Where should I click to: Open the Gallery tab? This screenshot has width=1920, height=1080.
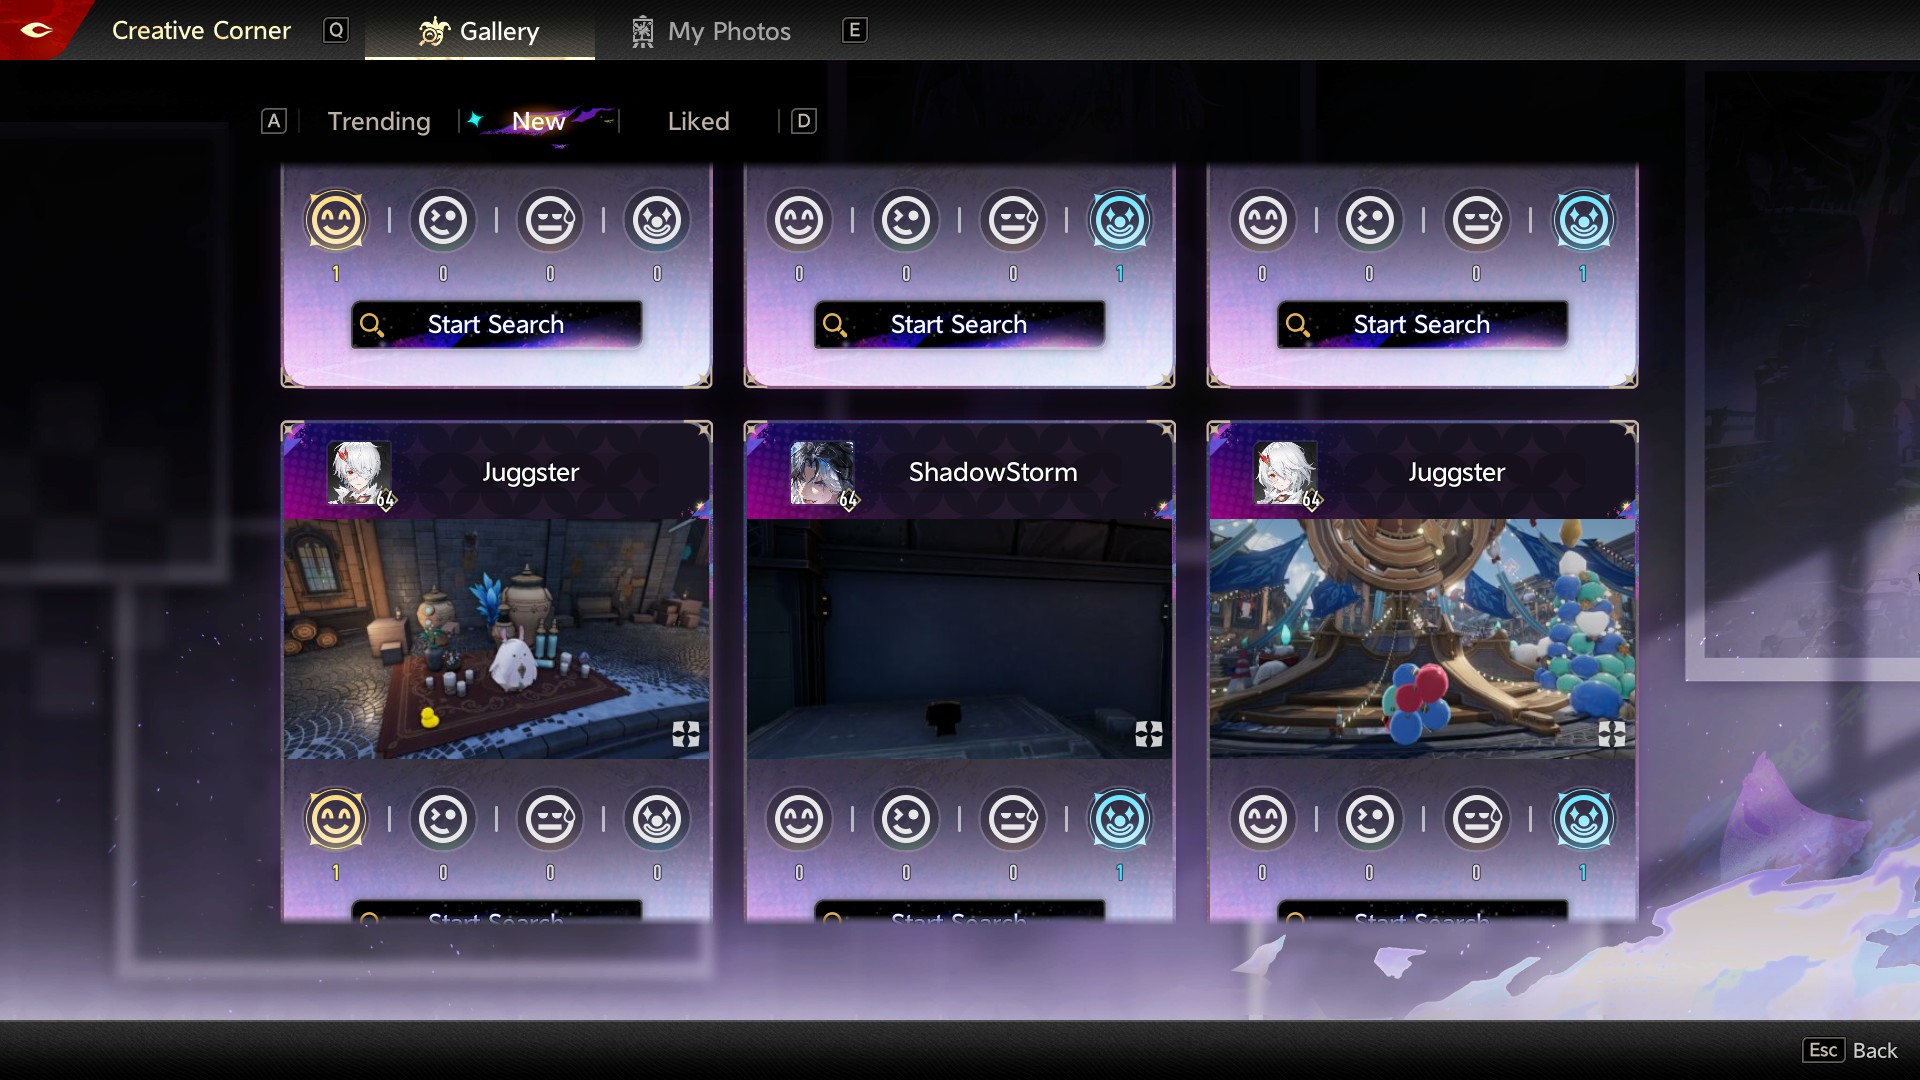coord(480,31)
